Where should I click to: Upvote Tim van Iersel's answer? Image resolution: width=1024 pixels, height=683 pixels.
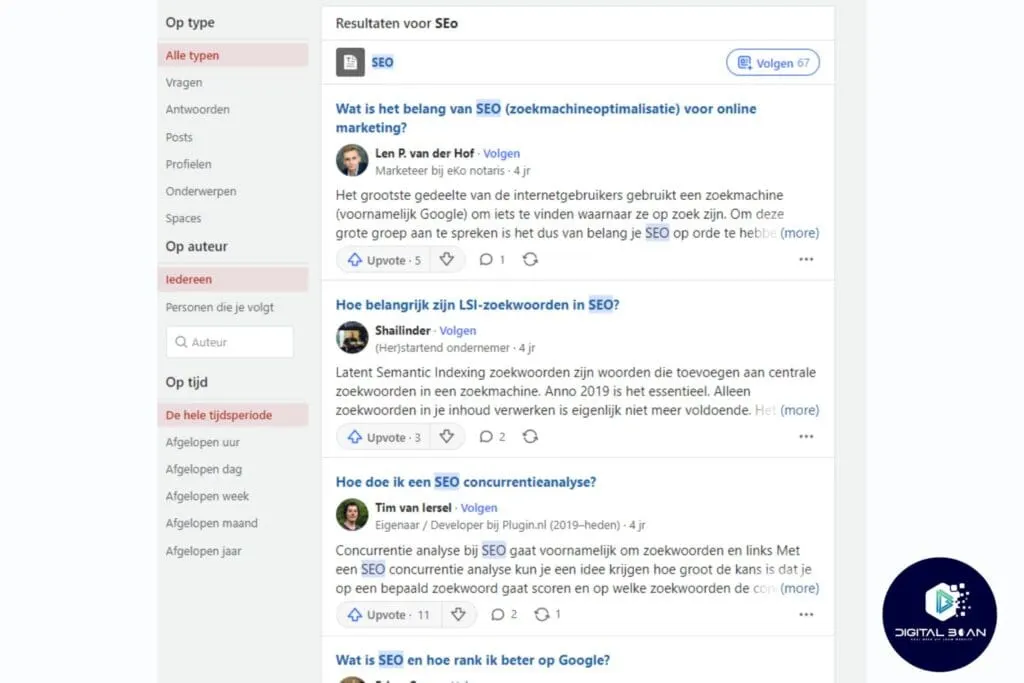click(389, 614)
